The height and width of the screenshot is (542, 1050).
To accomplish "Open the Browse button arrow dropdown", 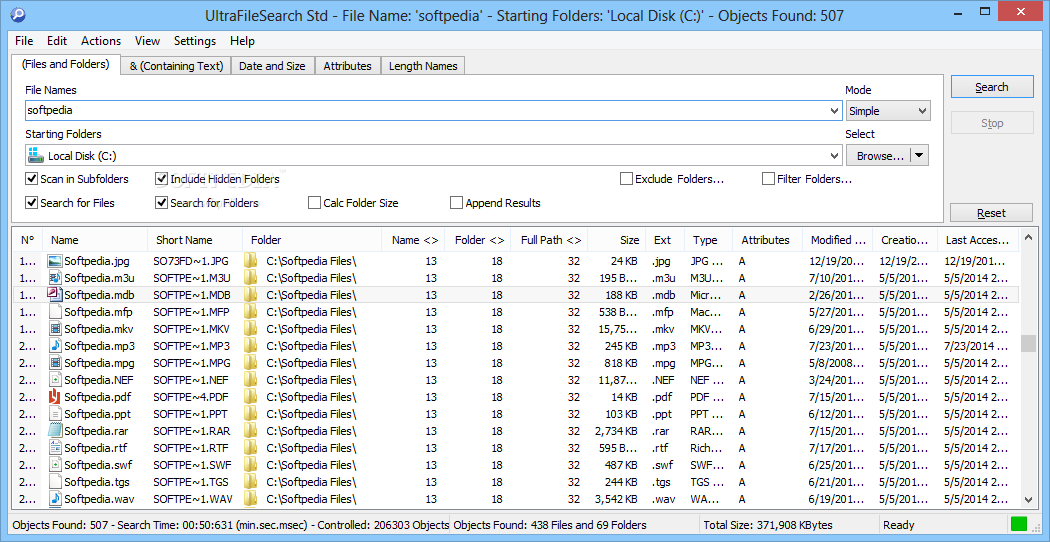I will click(x=919, y=155).
